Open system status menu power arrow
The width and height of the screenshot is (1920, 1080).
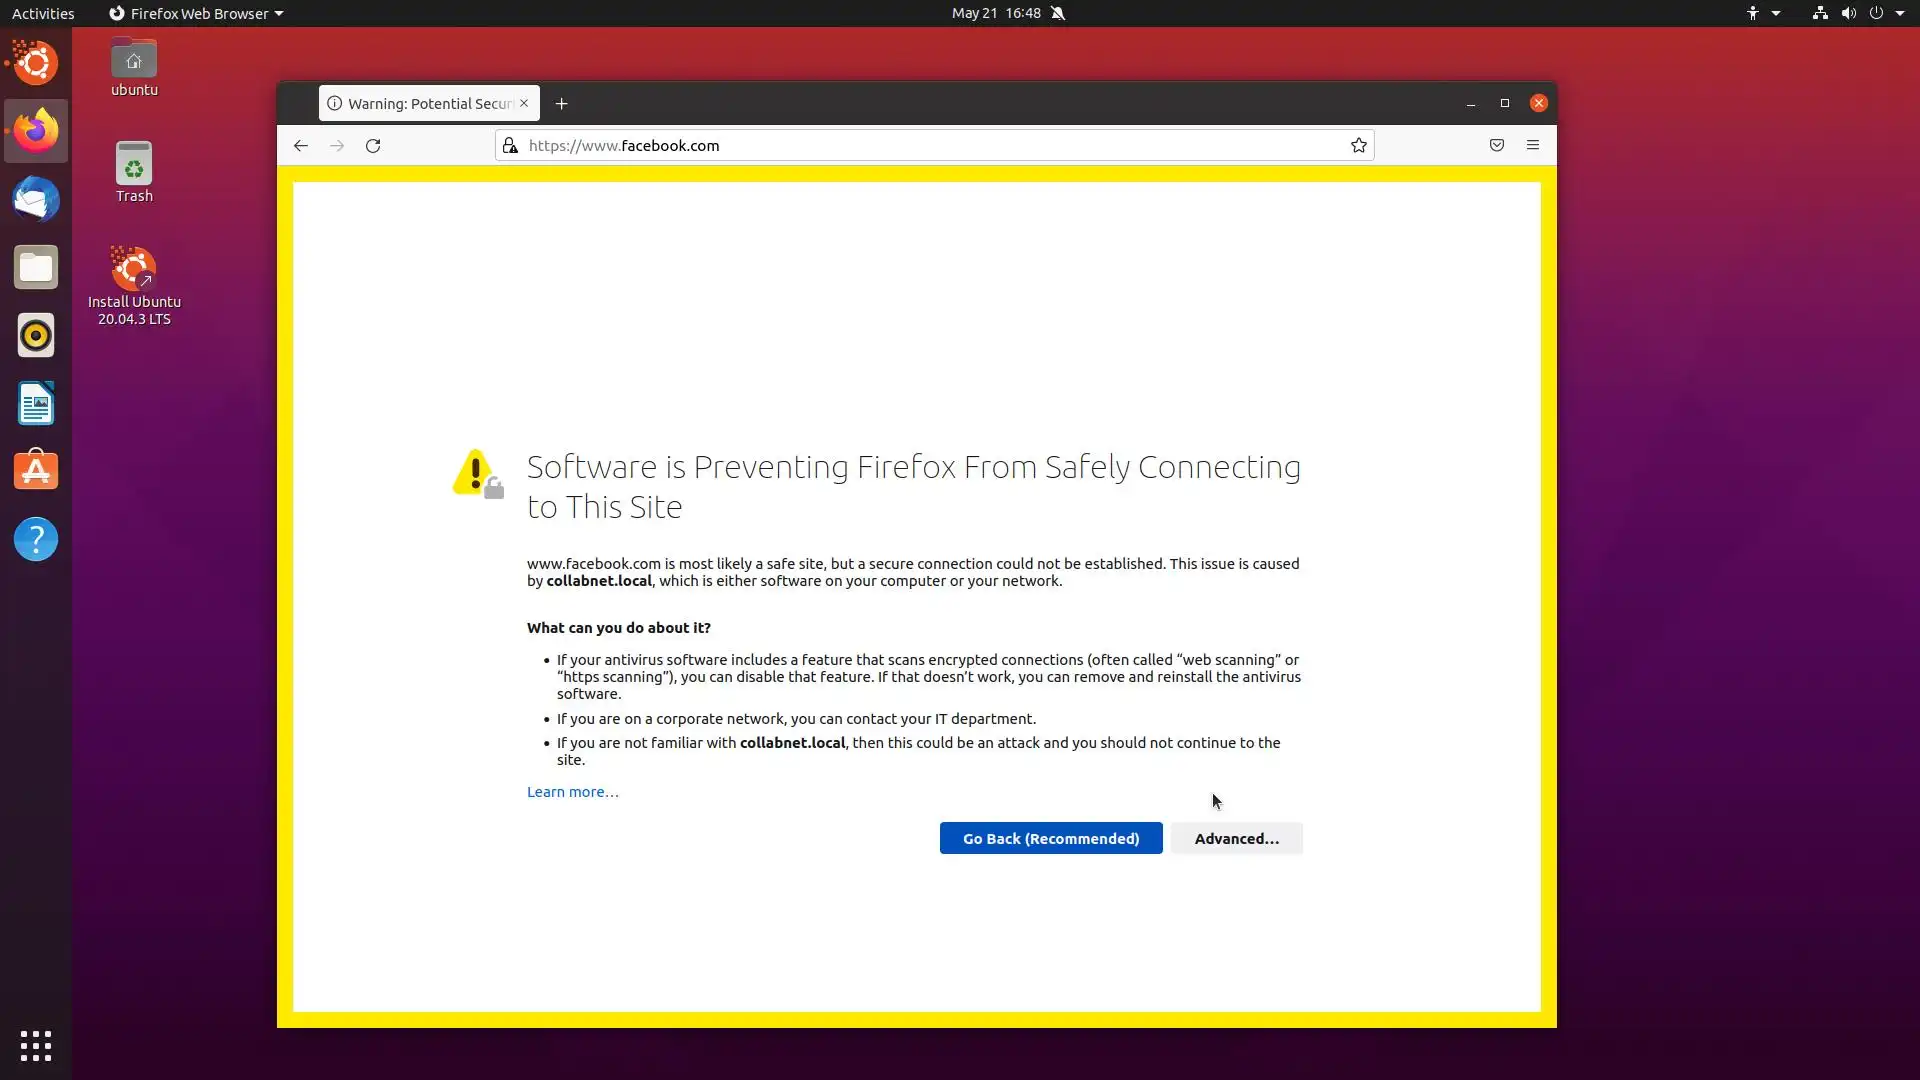tap(1899, 13)
